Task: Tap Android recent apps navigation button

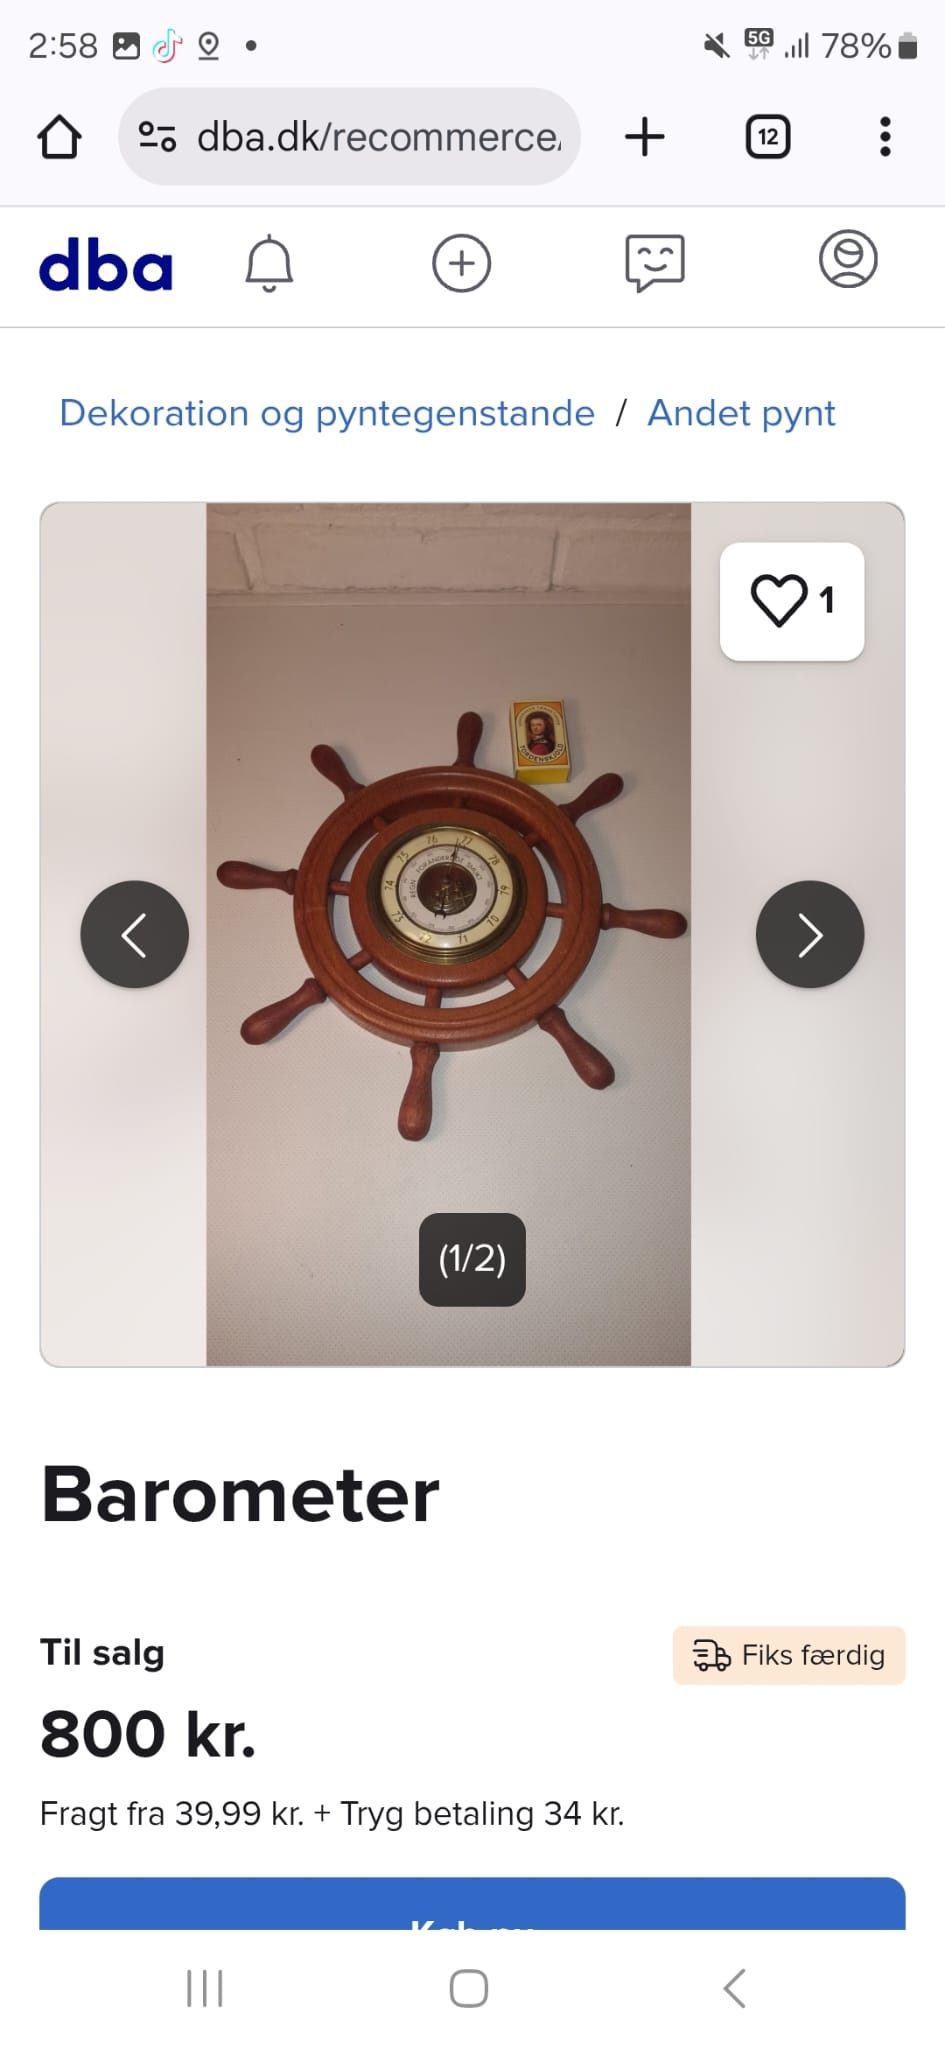Action: point(205,1988)
